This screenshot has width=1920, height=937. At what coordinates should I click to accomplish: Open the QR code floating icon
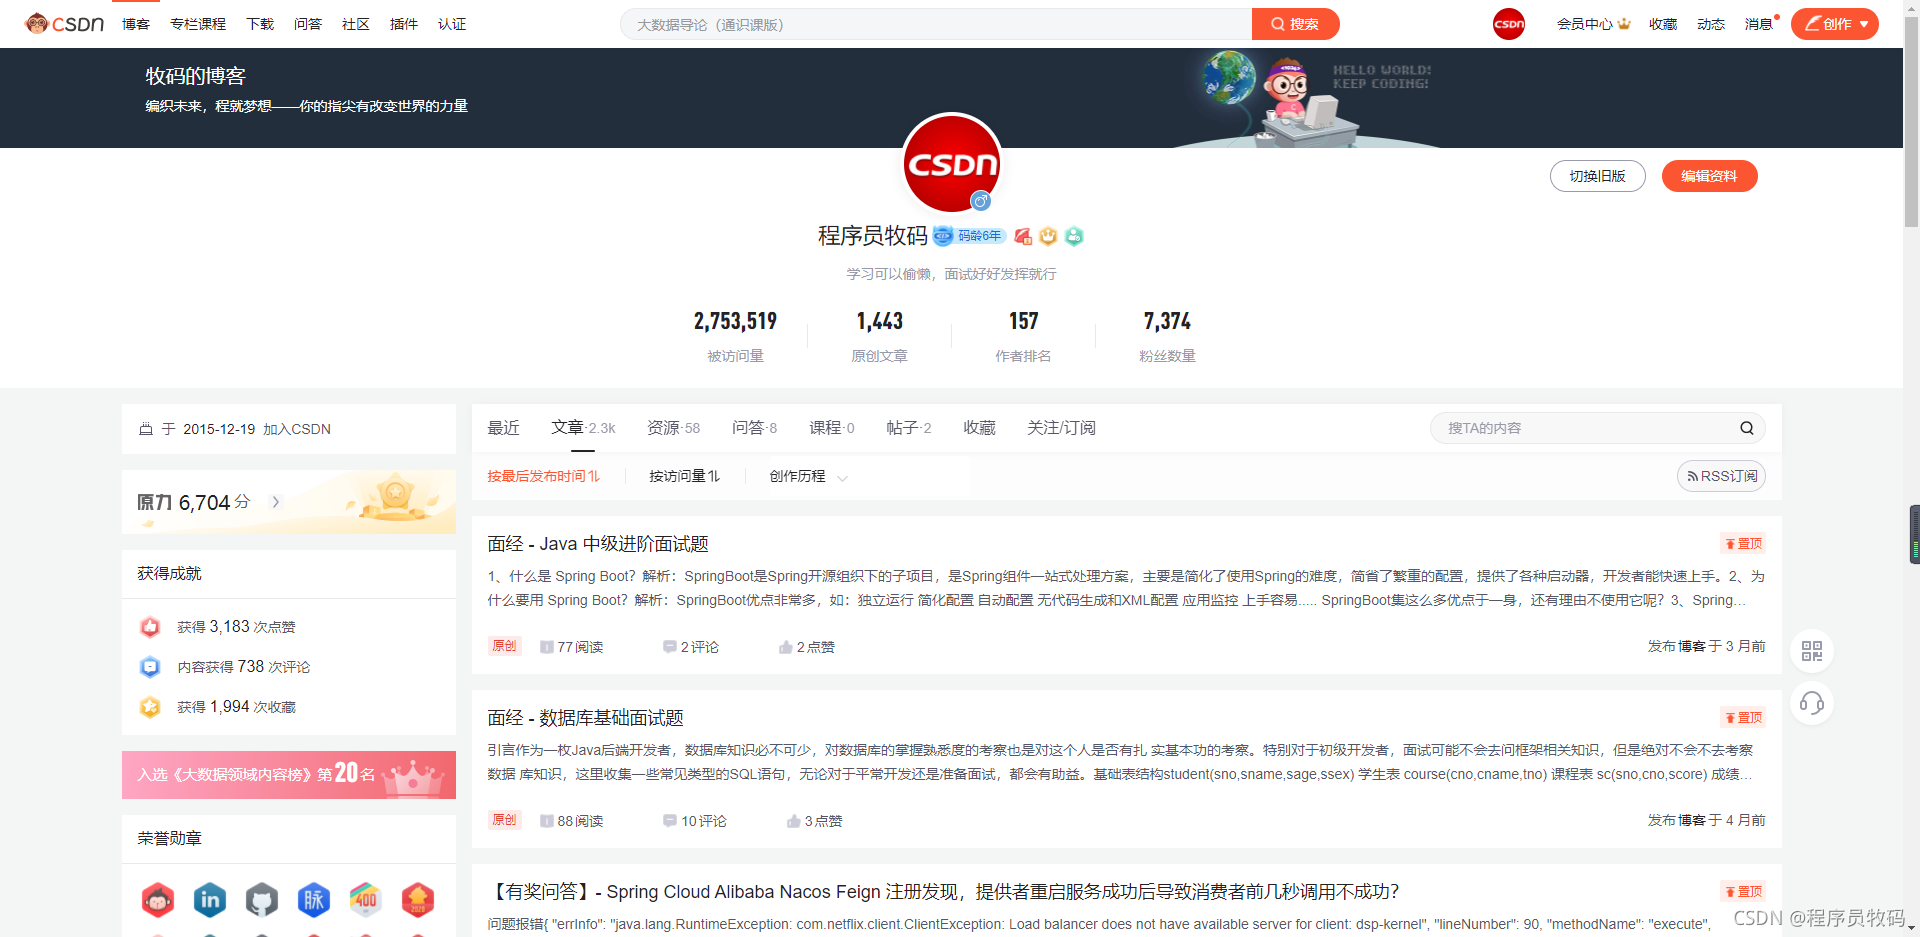1812,651
